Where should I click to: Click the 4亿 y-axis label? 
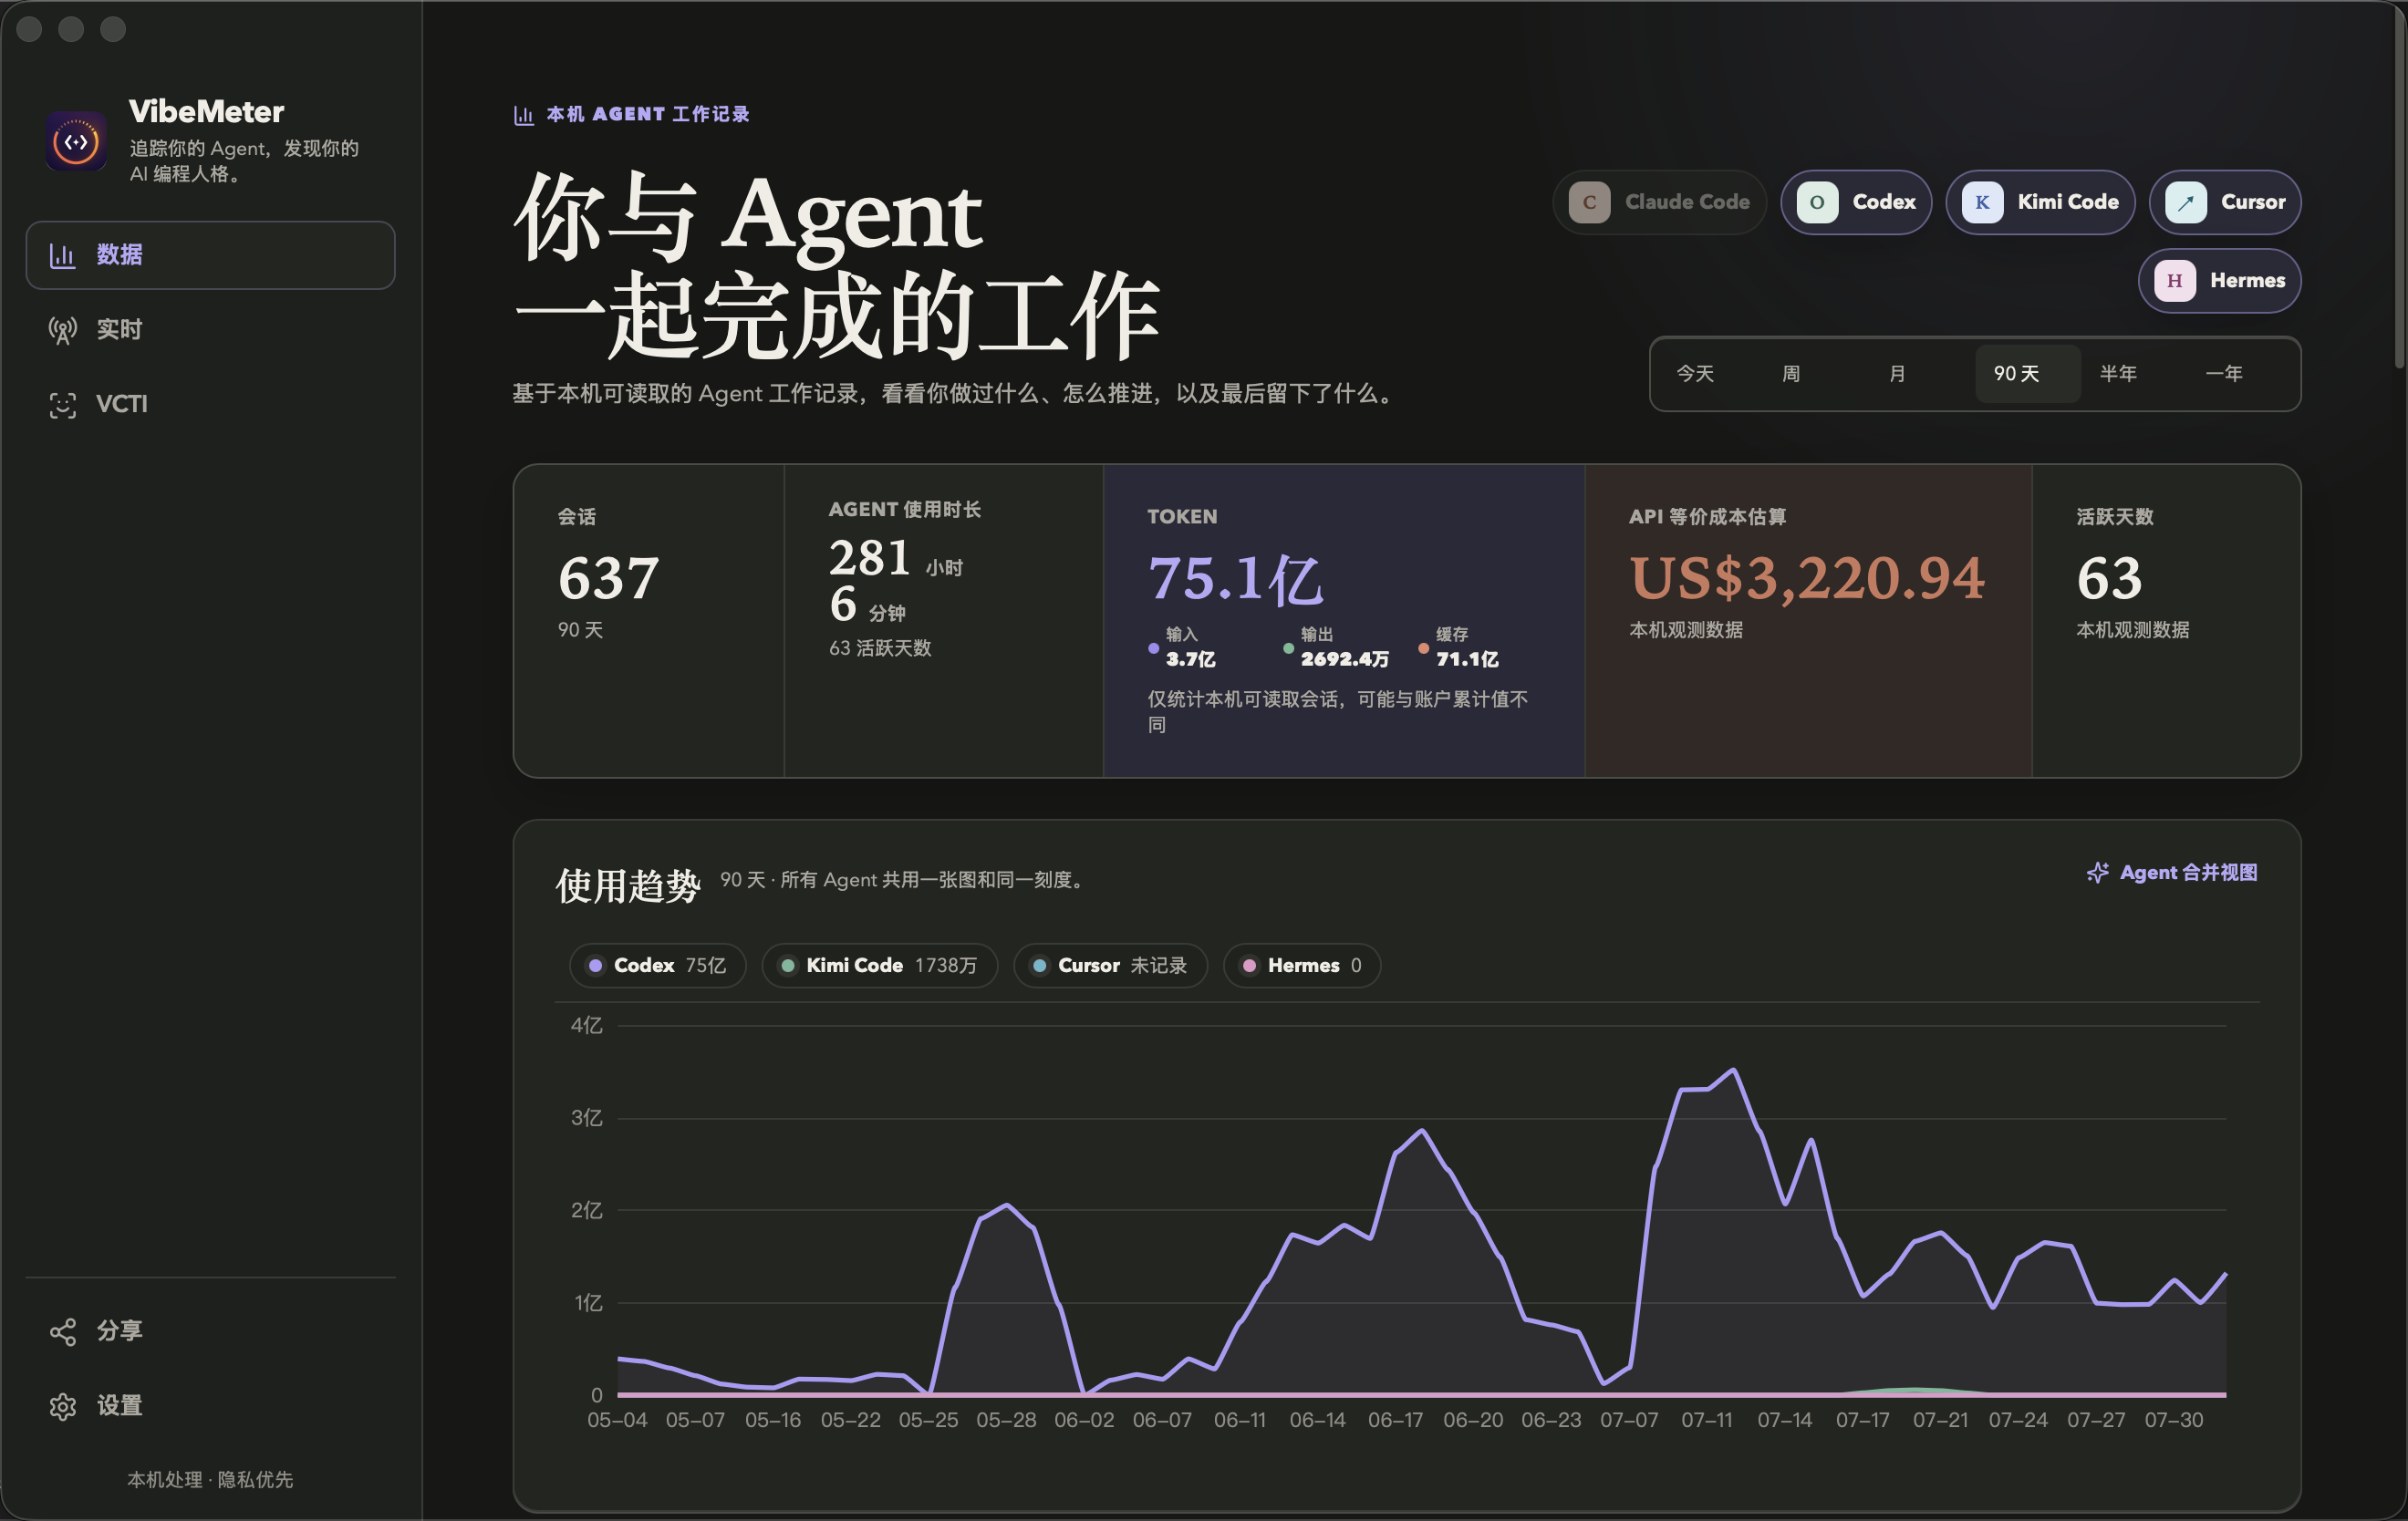point(587,1026)
